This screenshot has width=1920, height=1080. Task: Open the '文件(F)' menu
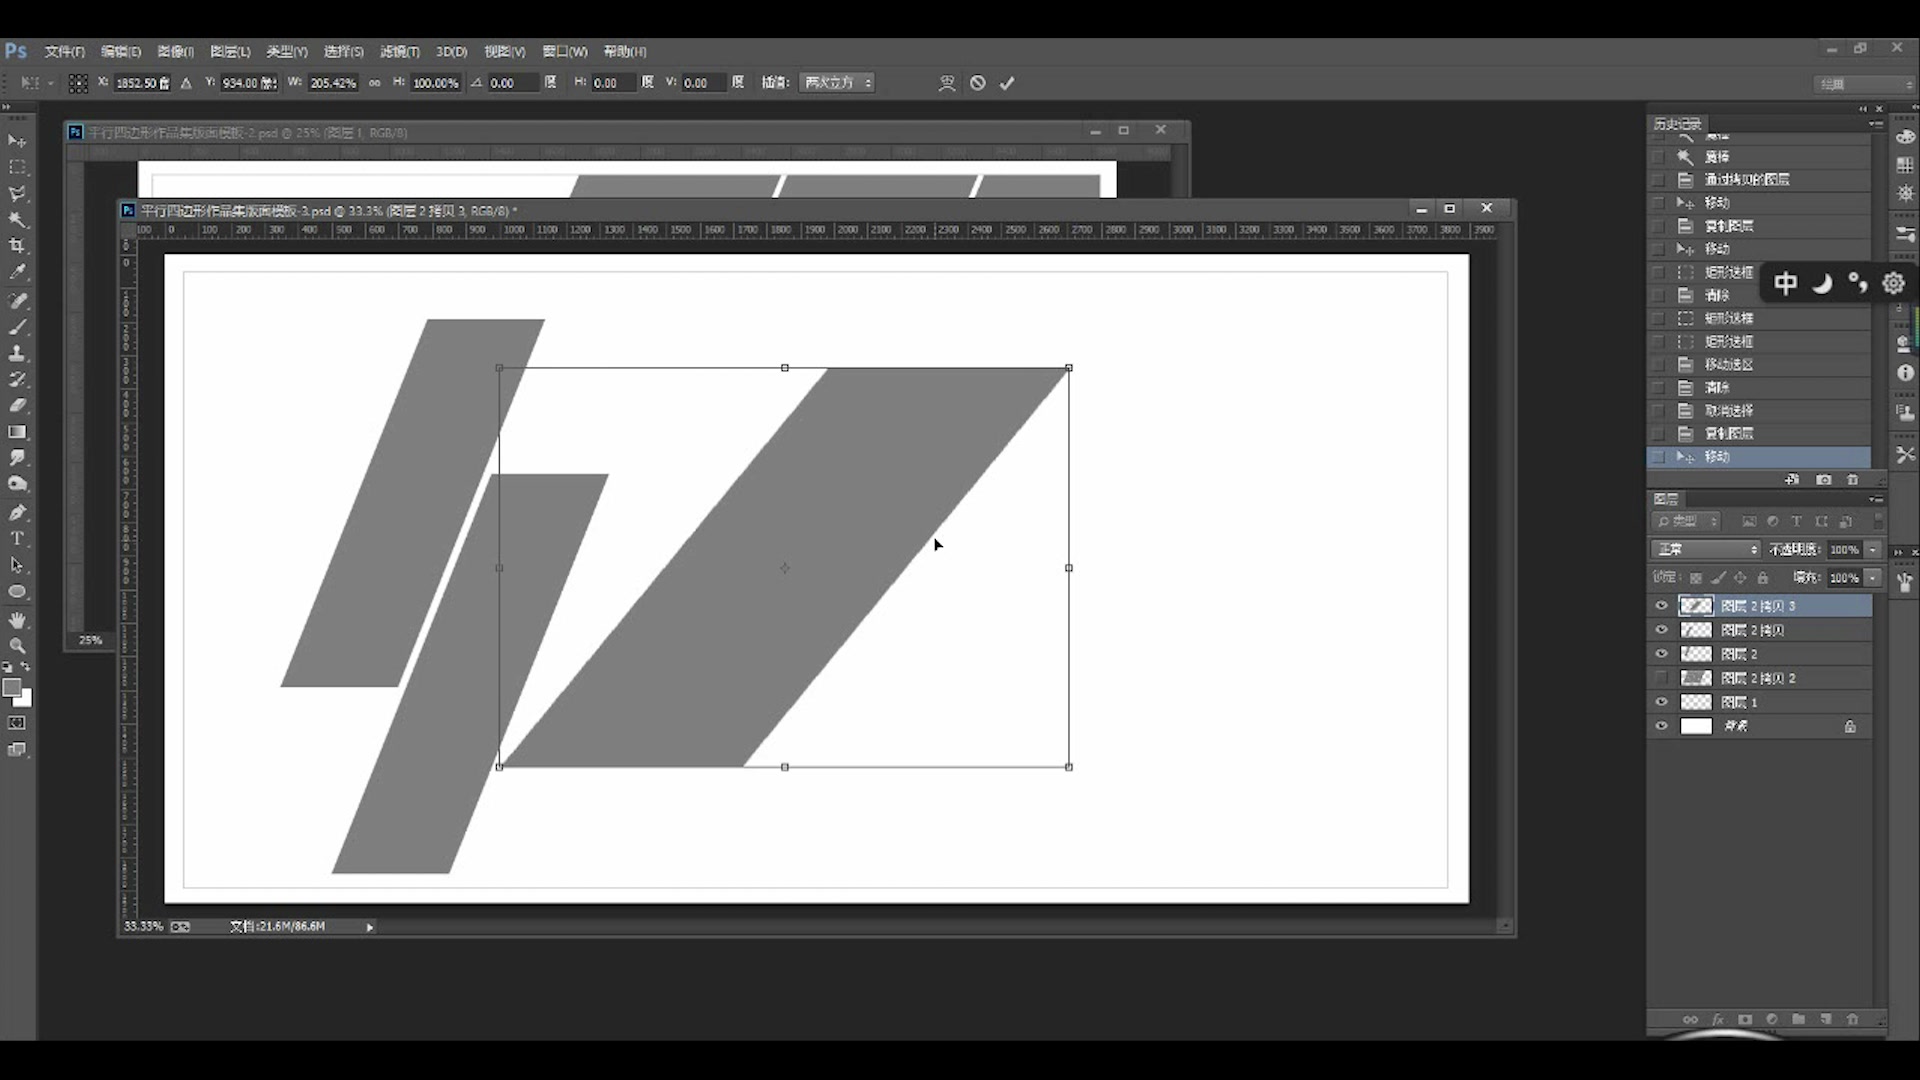64,51
